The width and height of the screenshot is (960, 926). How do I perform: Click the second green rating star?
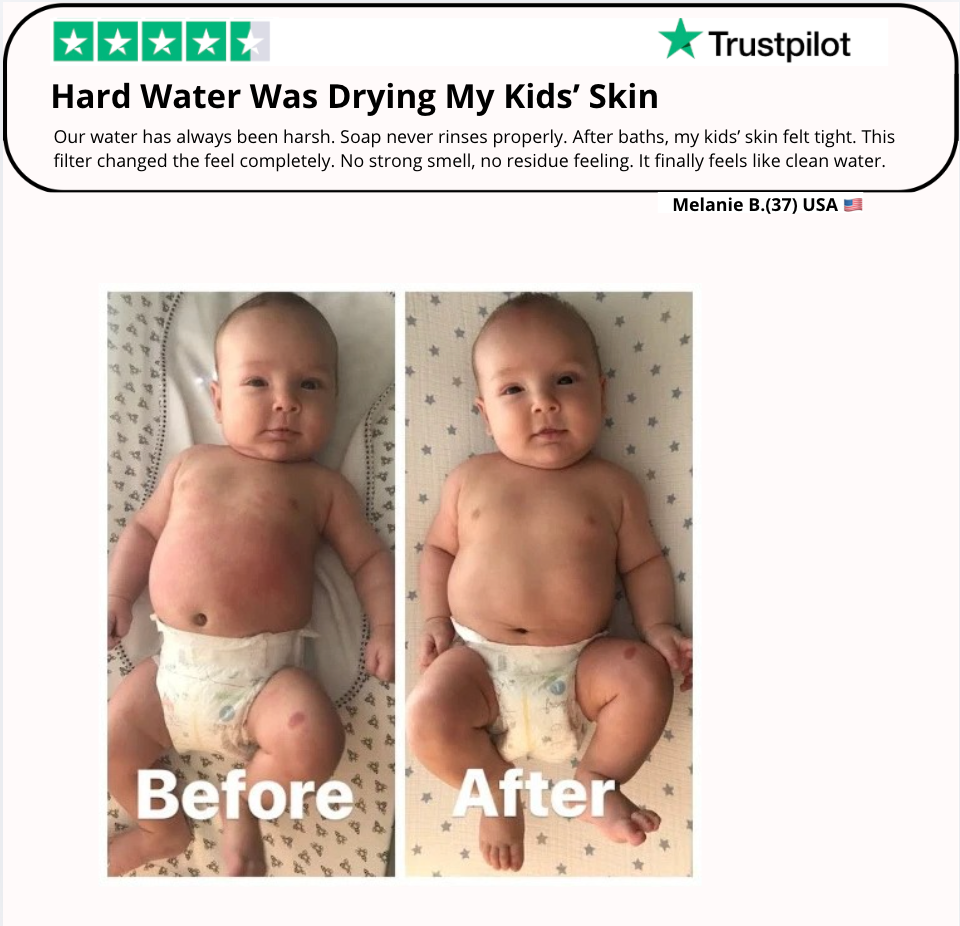tap(118, 42)
